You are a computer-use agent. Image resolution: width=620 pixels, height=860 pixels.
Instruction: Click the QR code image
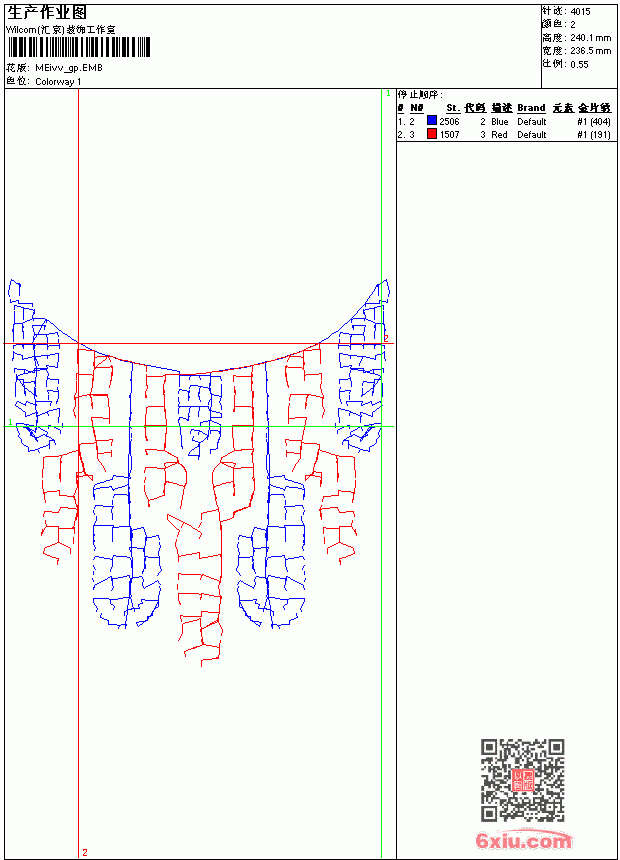[522, 780]
